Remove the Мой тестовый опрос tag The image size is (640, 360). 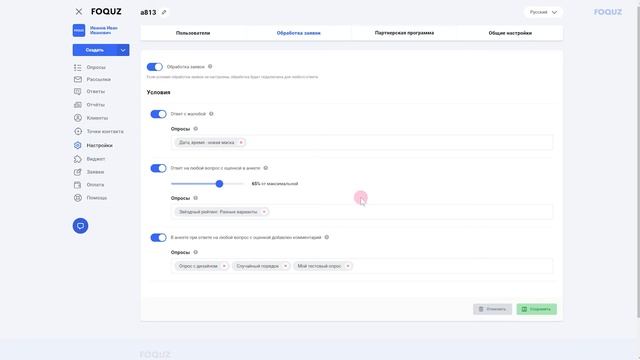tap(348, 266)
